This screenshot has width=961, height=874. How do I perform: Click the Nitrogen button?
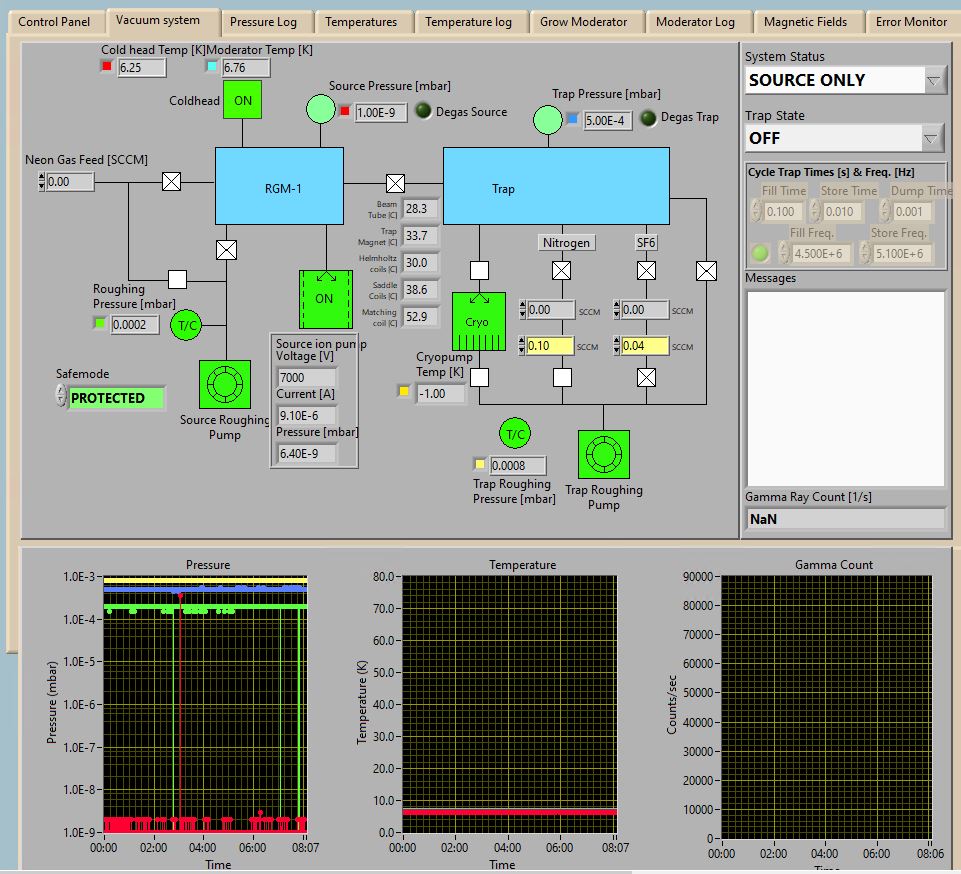pyautogui.click(x=567, y=242)
